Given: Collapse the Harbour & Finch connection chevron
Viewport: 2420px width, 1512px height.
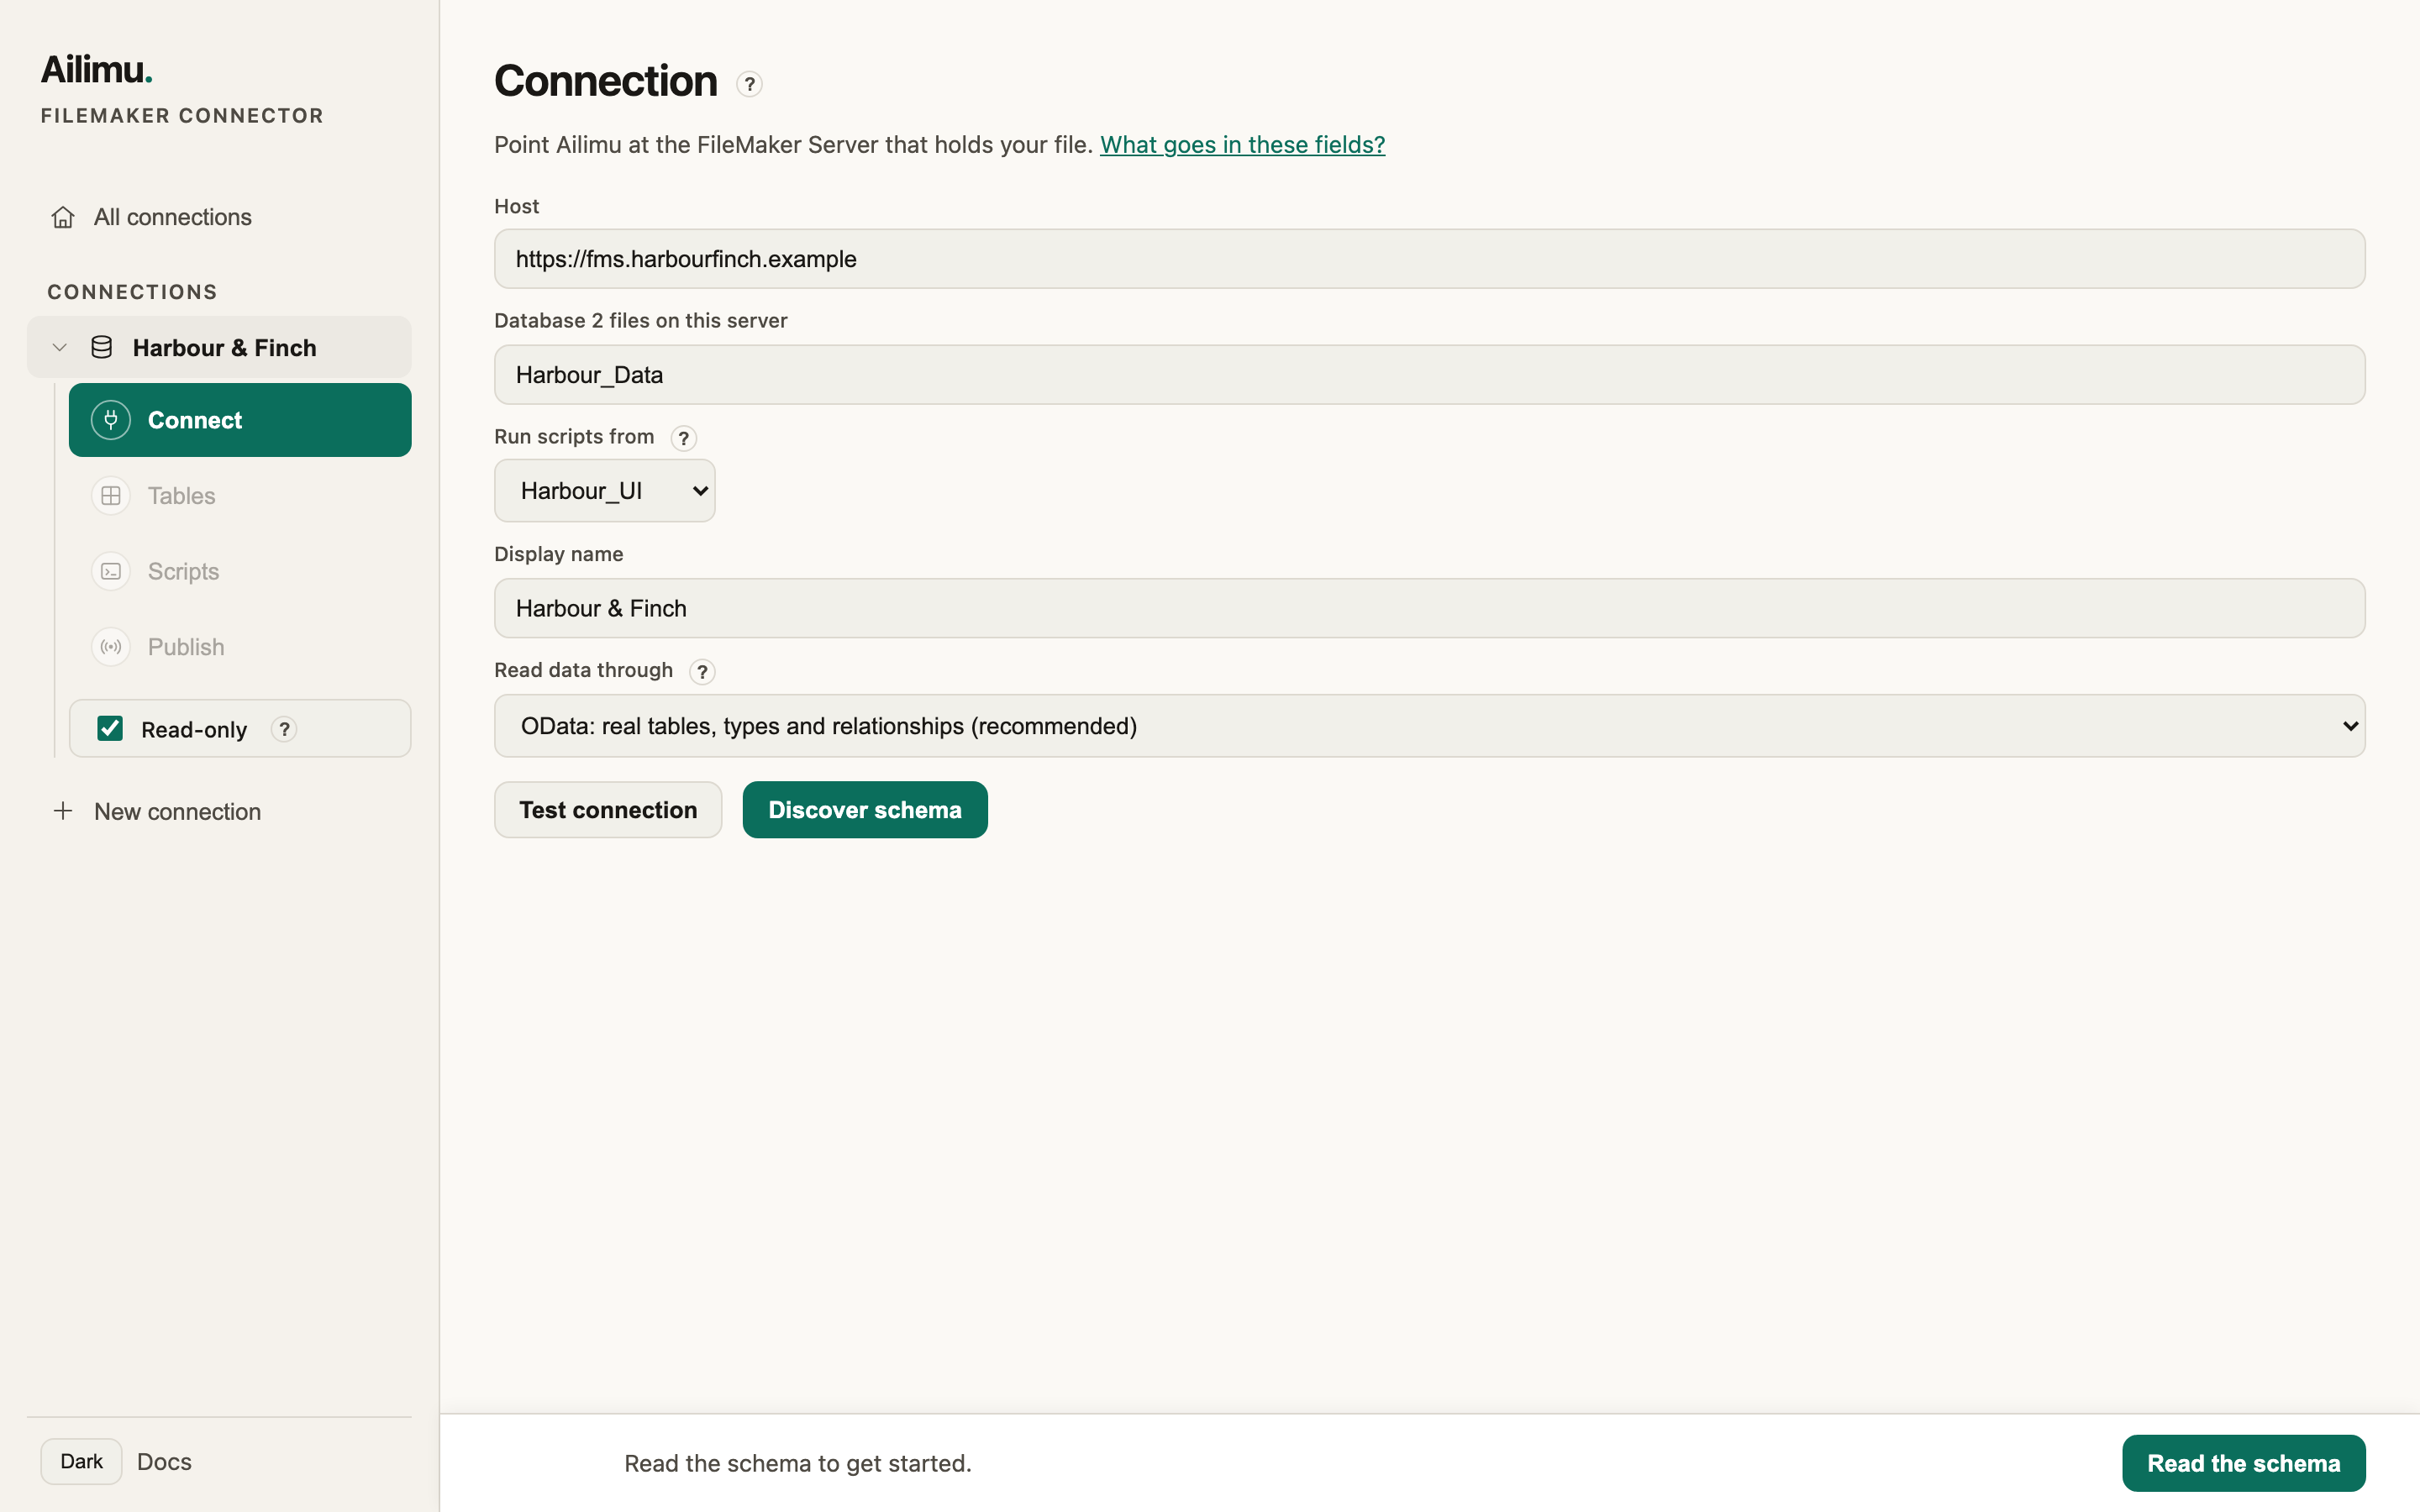Looking at the screenshot, I should [x=60, y=347].
